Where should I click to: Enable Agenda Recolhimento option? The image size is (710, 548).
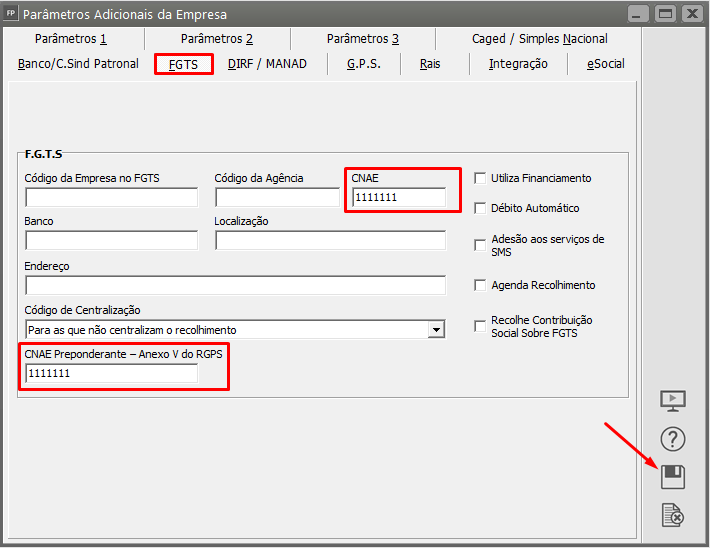pyautogui.click(x=480, y=285)
